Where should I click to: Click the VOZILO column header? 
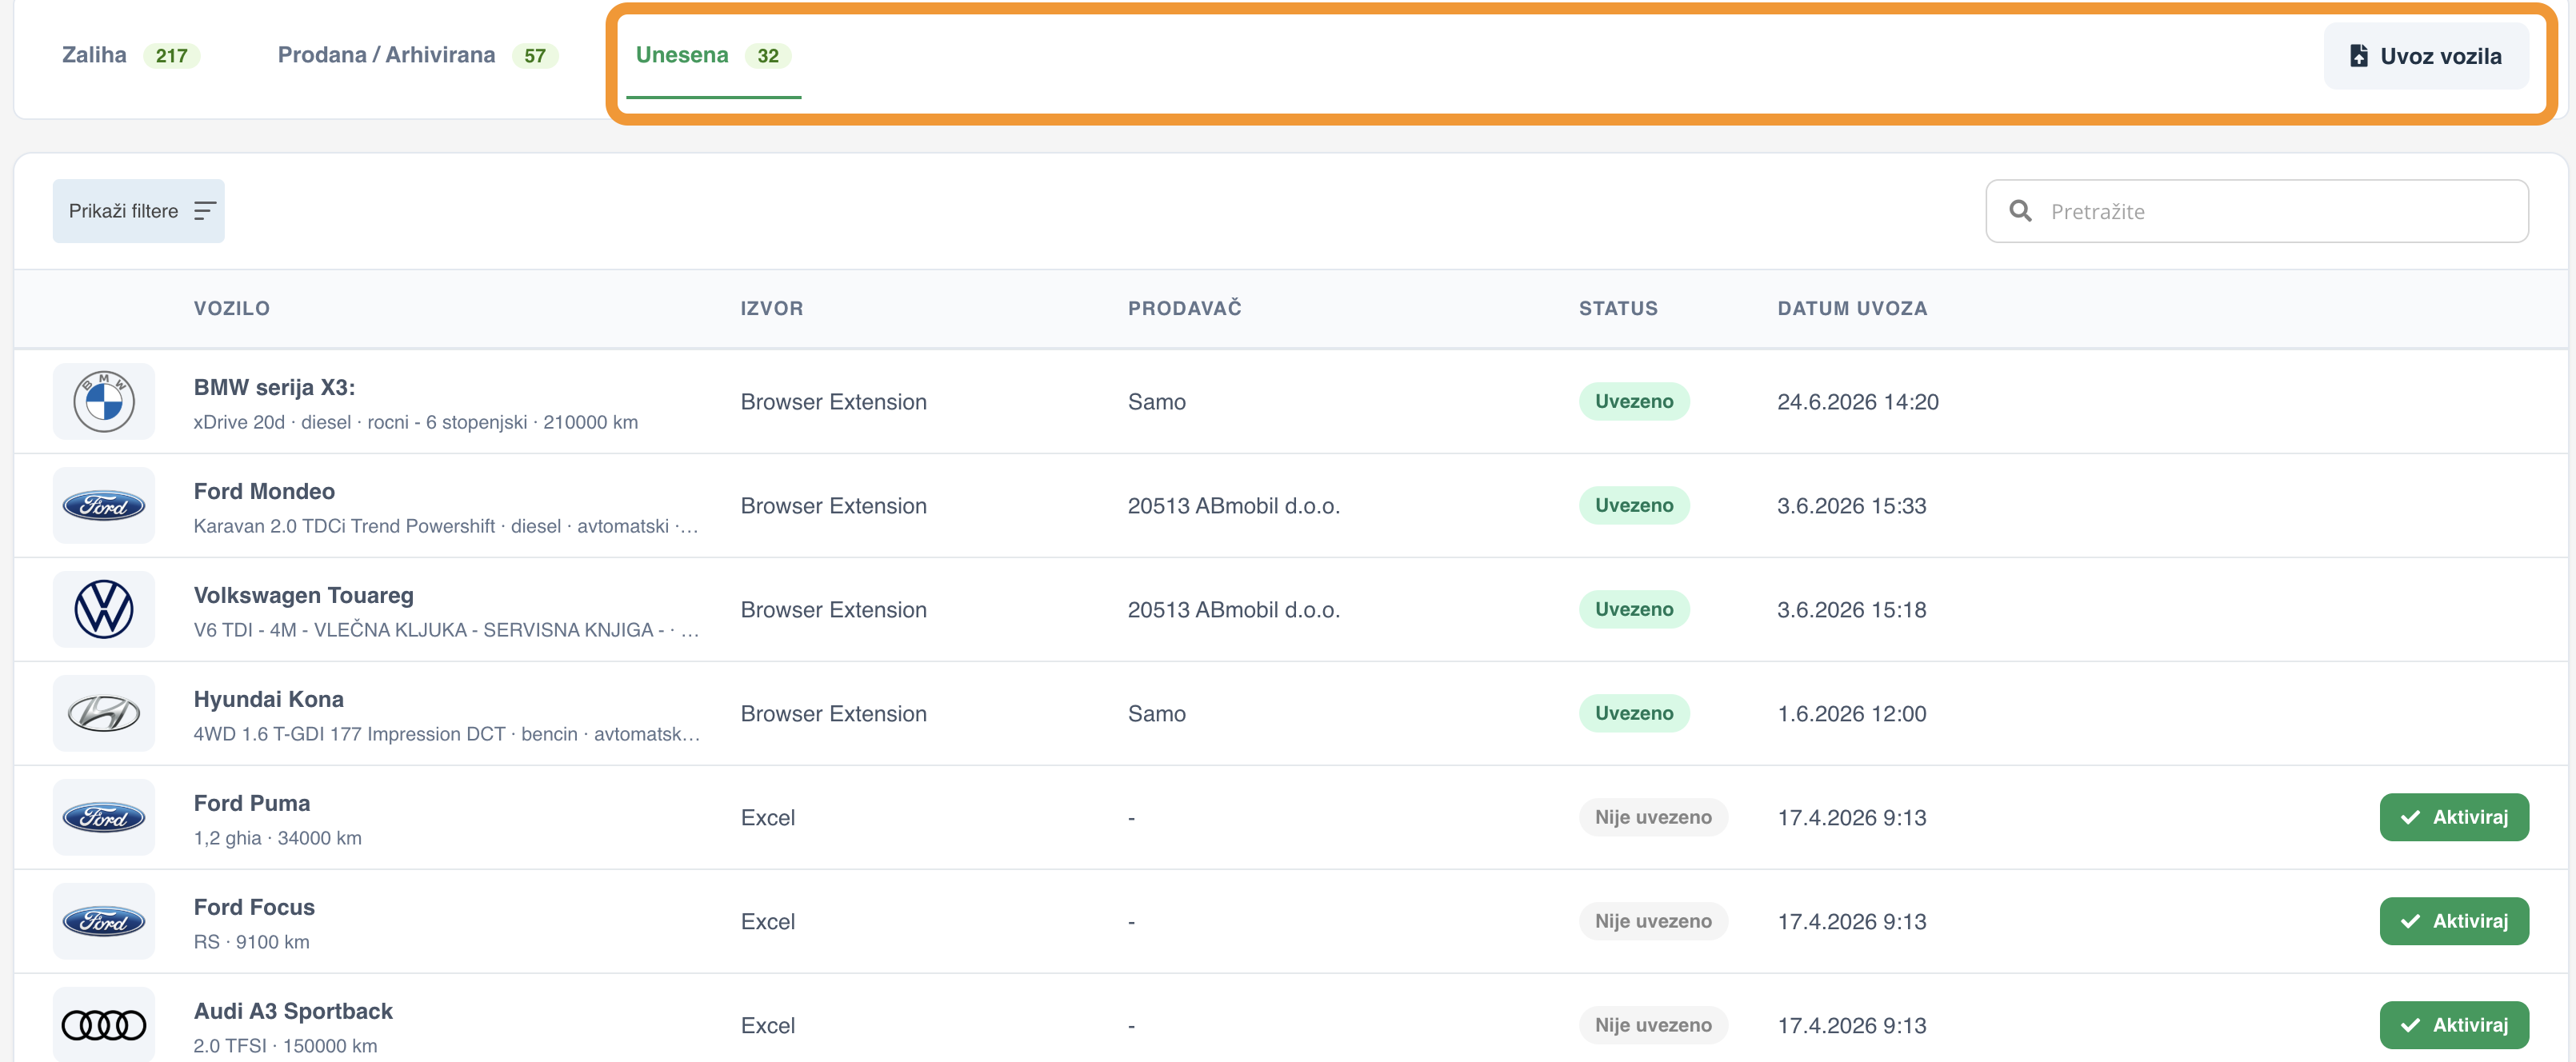[x=232, y=309]
